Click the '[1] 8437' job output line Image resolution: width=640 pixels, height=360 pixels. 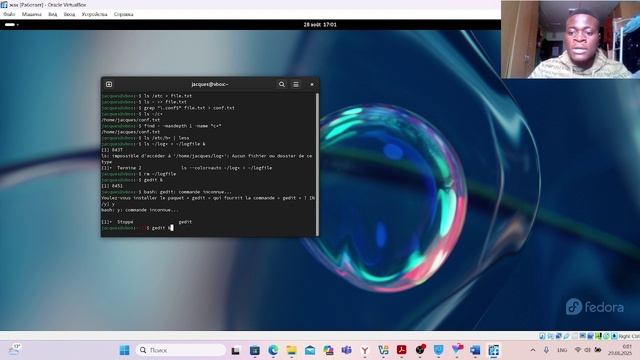(x=112, y=150)
